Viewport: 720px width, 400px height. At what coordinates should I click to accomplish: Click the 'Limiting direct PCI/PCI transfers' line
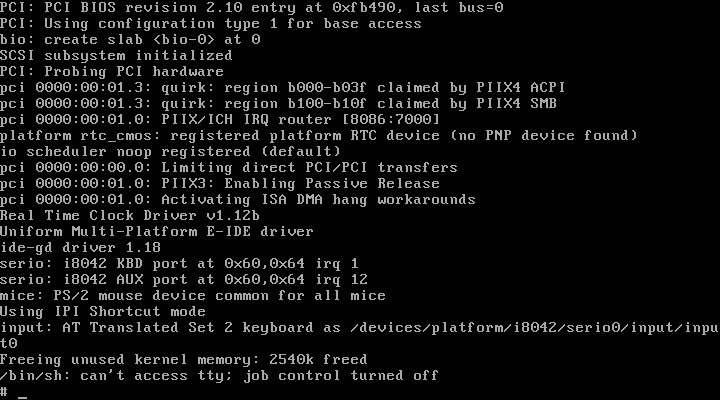[228, 167]
